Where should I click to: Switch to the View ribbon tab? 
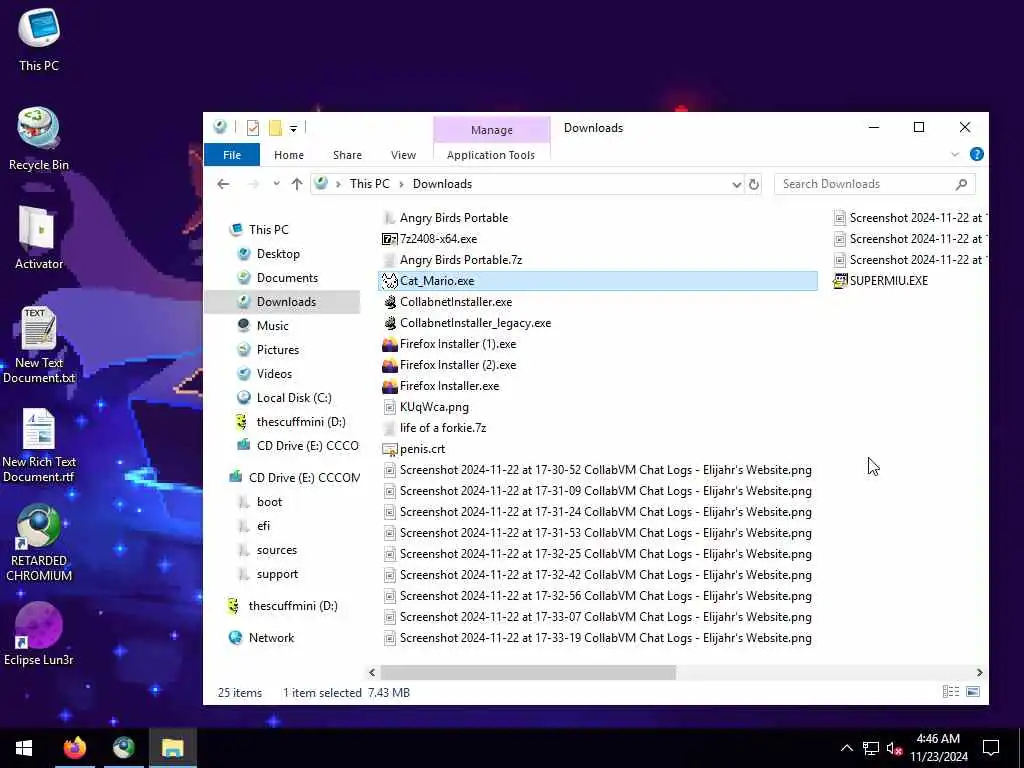[x=403, y=155]
